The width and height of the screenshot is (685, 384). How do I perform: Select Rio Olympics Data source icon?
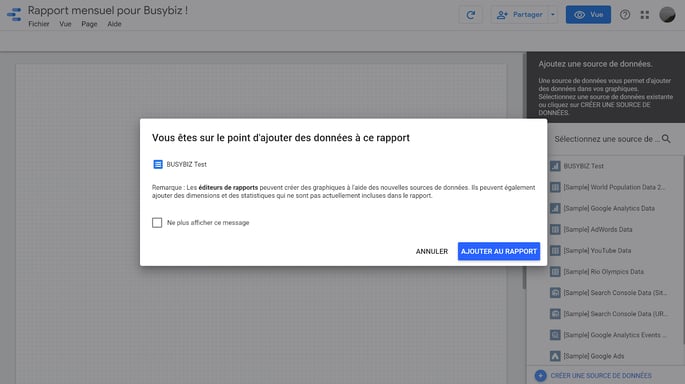click(x=555, y=272)
